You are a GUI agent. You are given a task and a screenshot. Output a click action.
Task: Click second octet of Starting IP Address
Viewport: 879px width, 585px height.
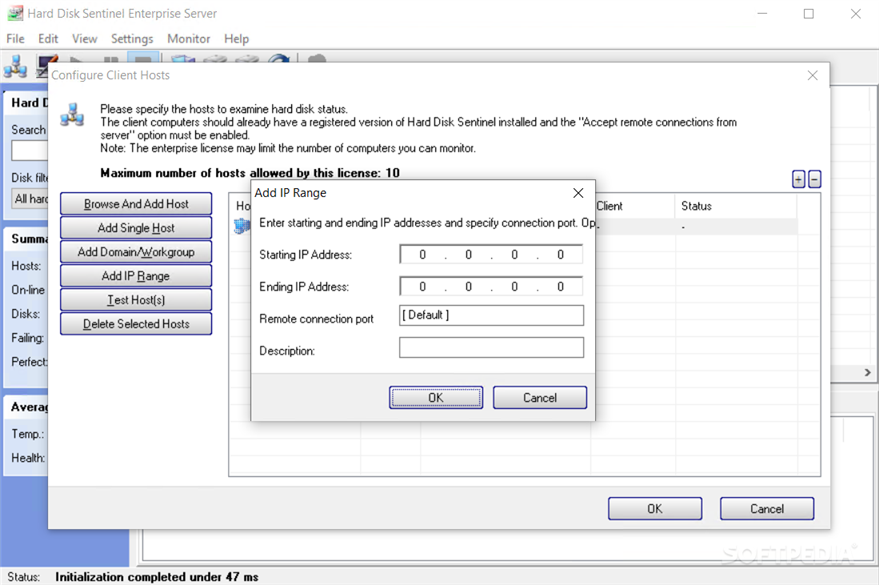(x=469, y=255)
